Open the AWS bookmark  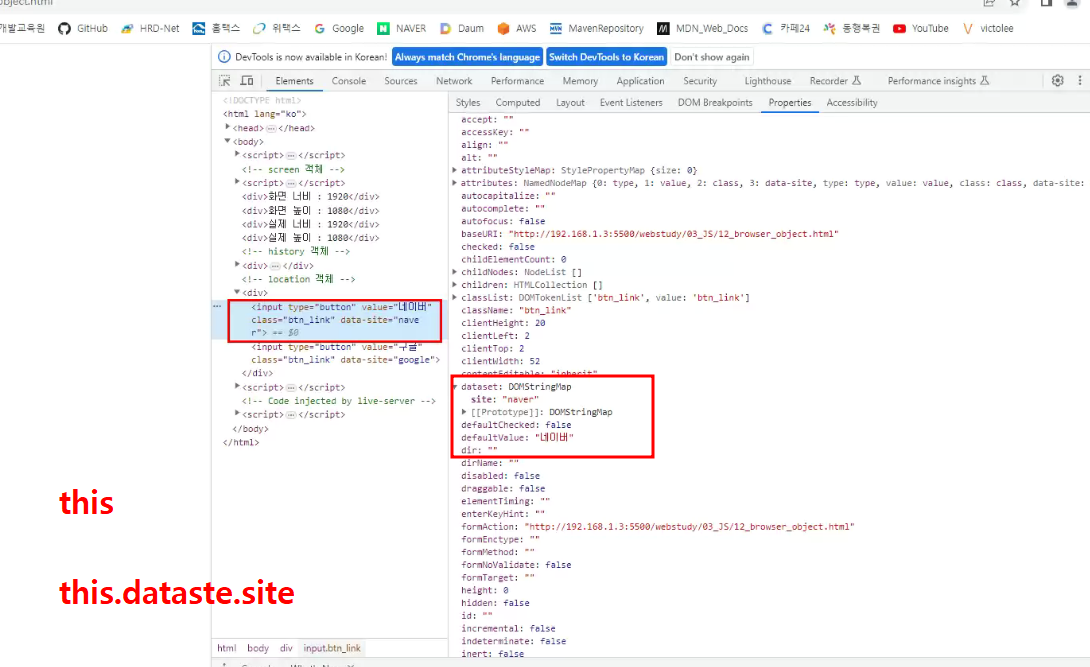coord(517,28)
